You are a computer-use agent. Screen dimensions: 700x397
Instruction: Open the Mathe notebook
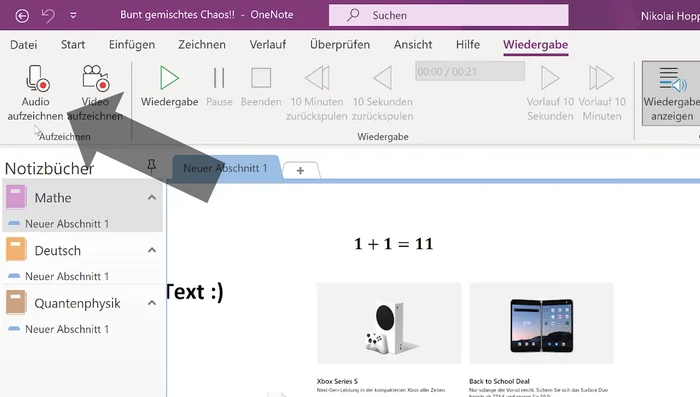(x=53, y=198)
